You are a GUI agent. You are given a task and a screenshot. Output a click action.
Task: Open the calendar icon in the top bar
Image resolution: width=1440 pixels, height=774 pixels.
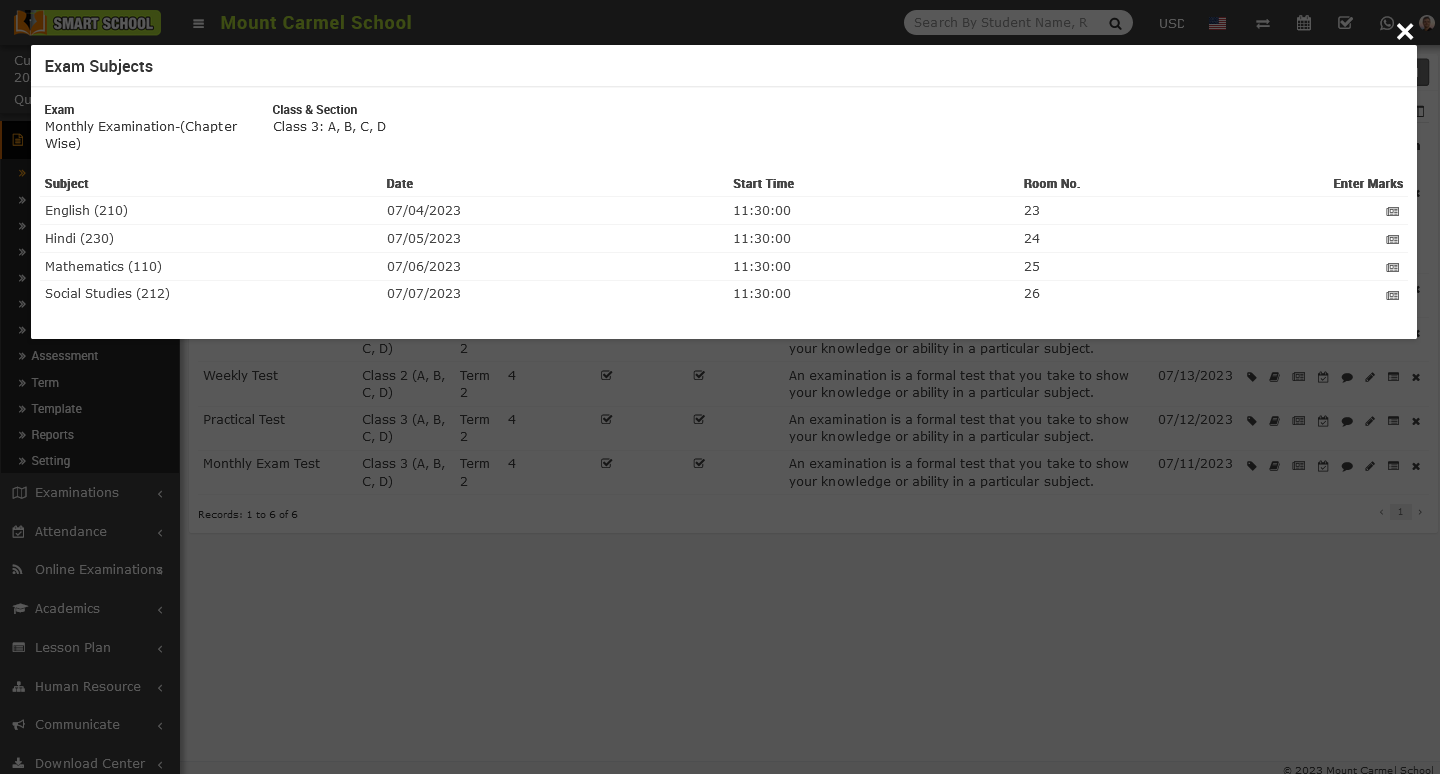[x=1303, y=23]
